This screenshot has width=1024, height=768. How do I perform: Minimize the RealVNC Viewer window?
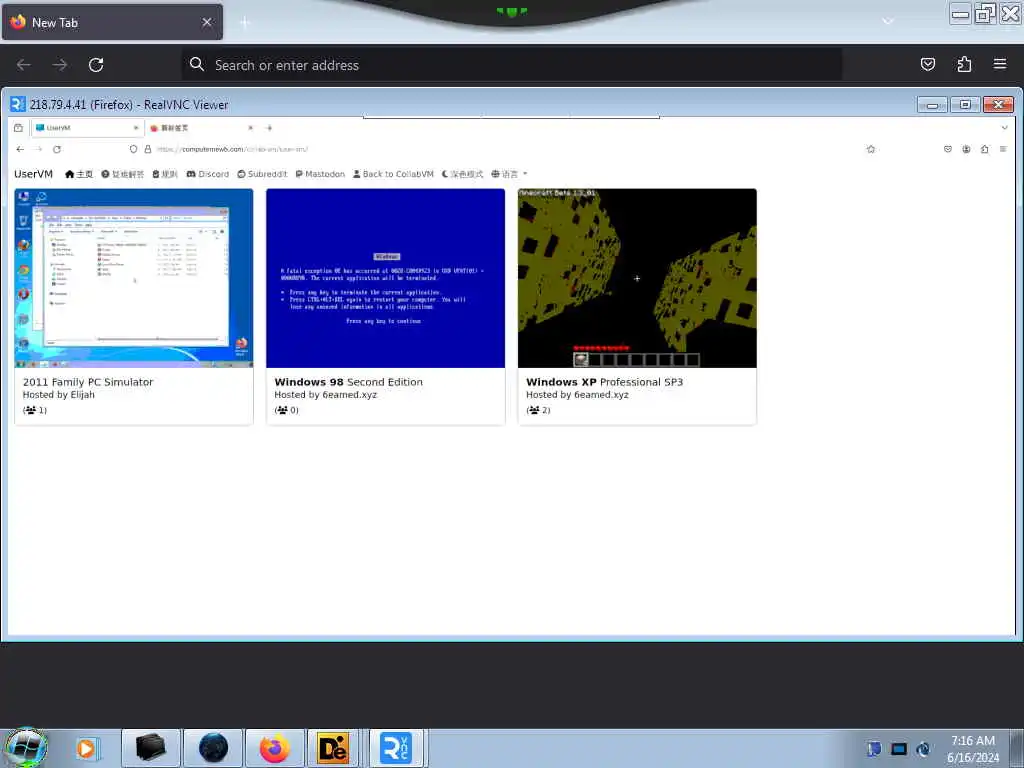pos(932,104)
